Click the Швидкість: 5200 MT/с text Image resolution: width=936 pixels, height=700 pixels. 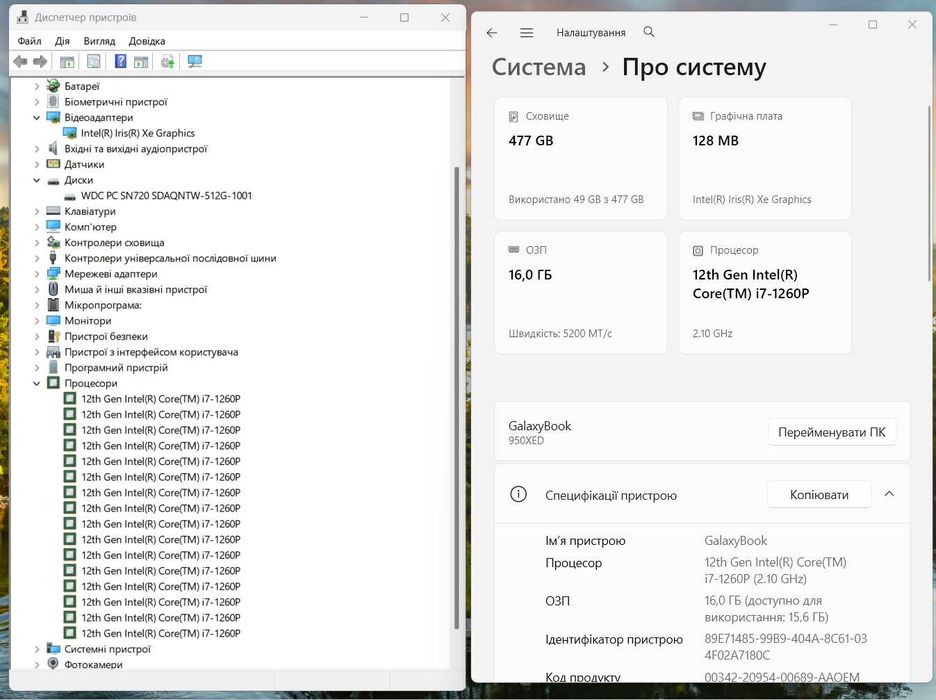click(560, 334)
